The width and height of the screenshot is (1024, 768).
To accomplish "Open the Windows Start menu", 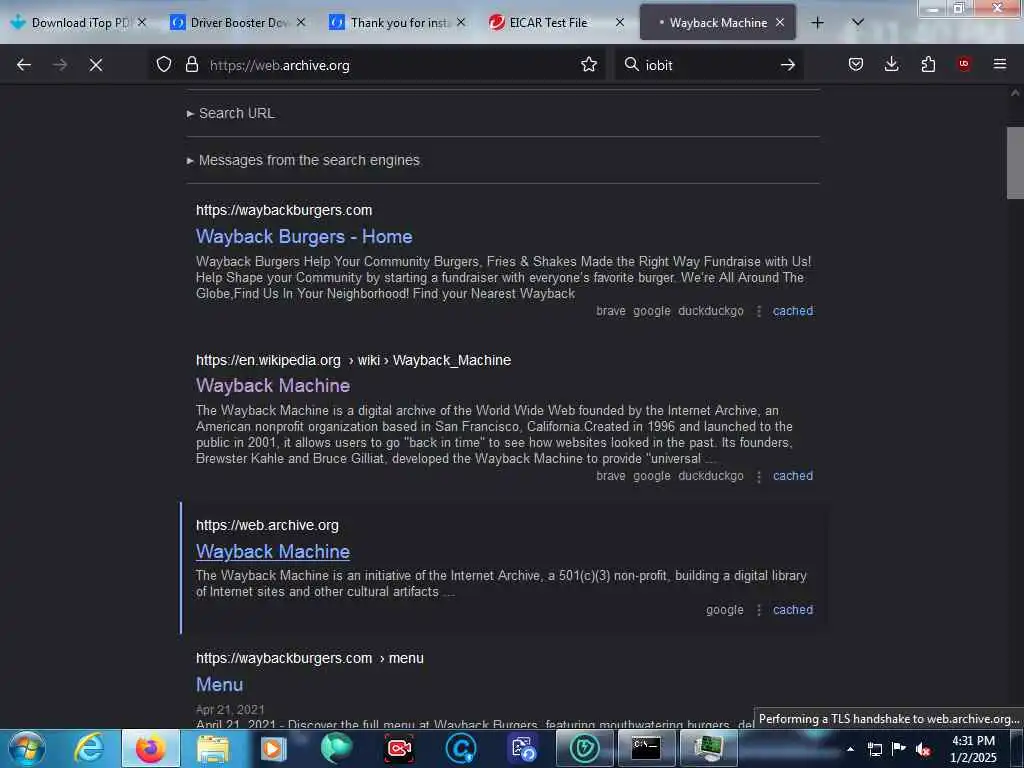I will pos(27,748).
